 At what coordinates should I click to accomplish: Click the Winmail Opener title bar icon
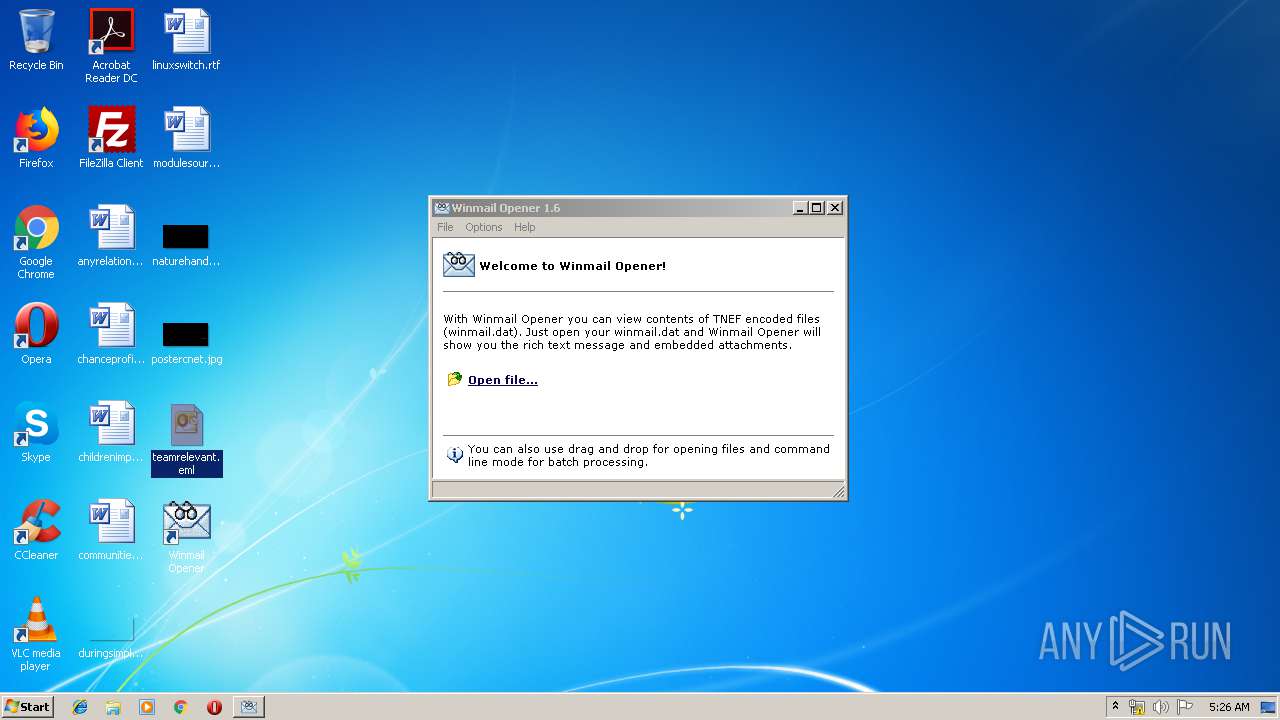coord(441,208)
